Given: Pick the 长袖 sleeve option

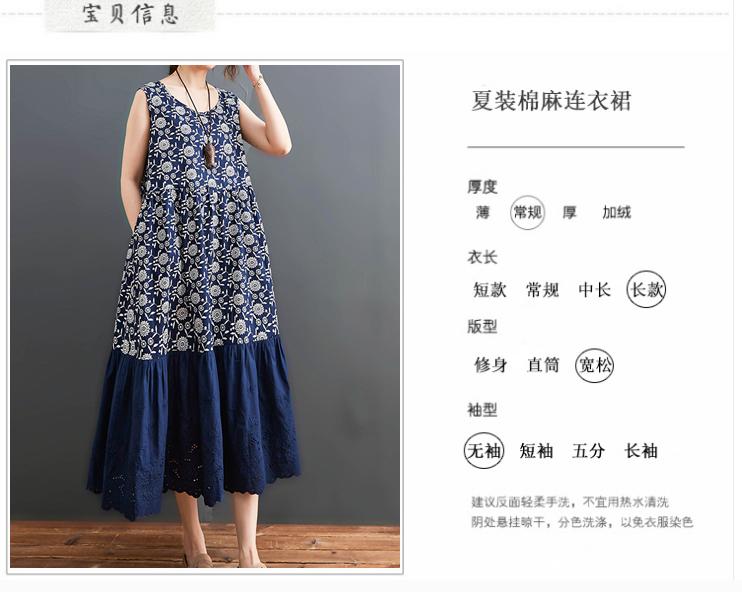Looking at the screenshot, I should pyautogui.click(x=641, y=451).
